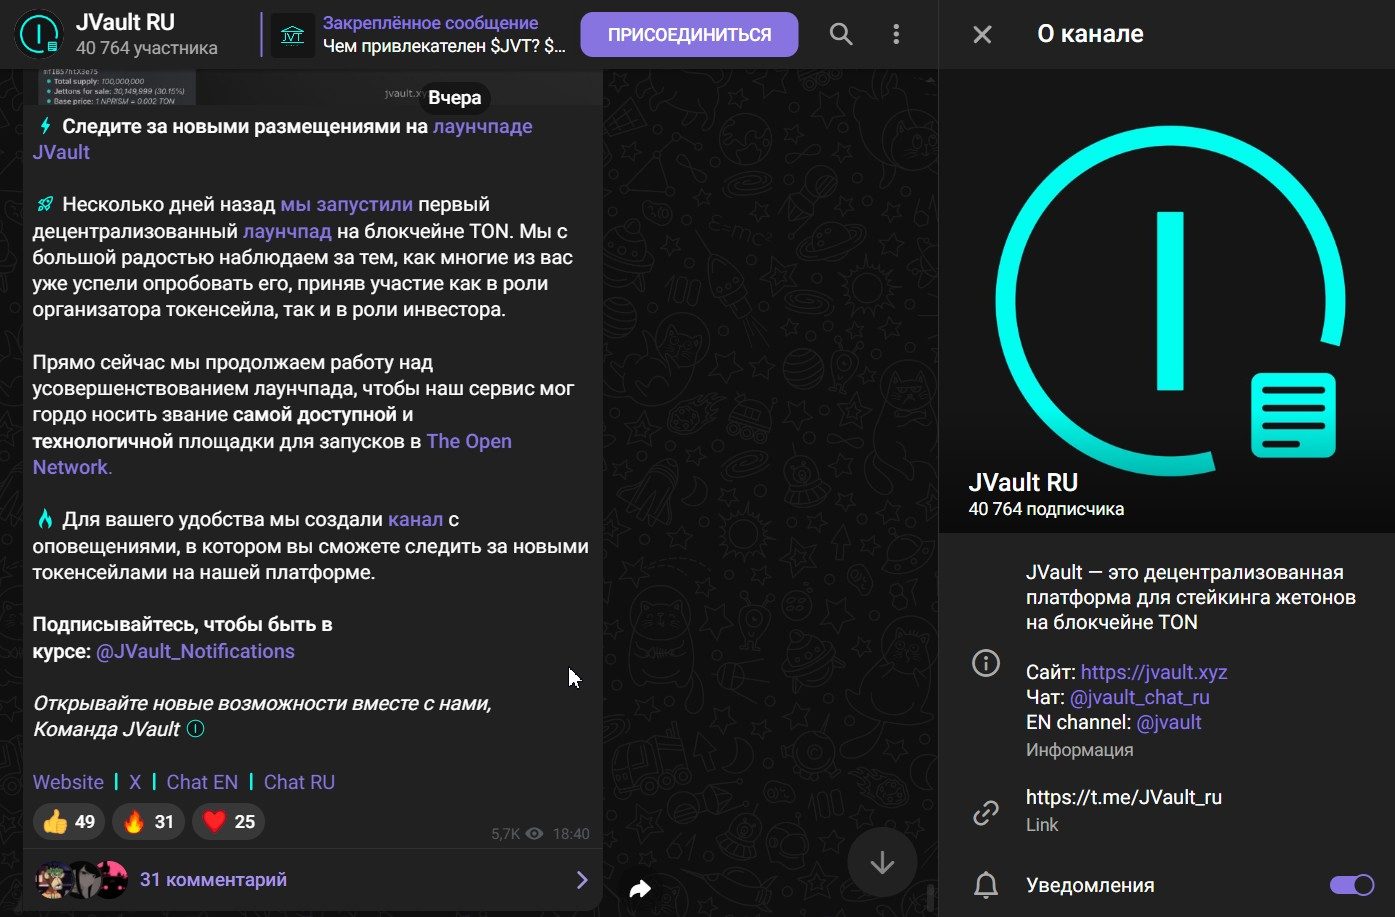Open the @JVault_Notifications mention
This screenshot has width=1395, height=917.
[195, 651]
